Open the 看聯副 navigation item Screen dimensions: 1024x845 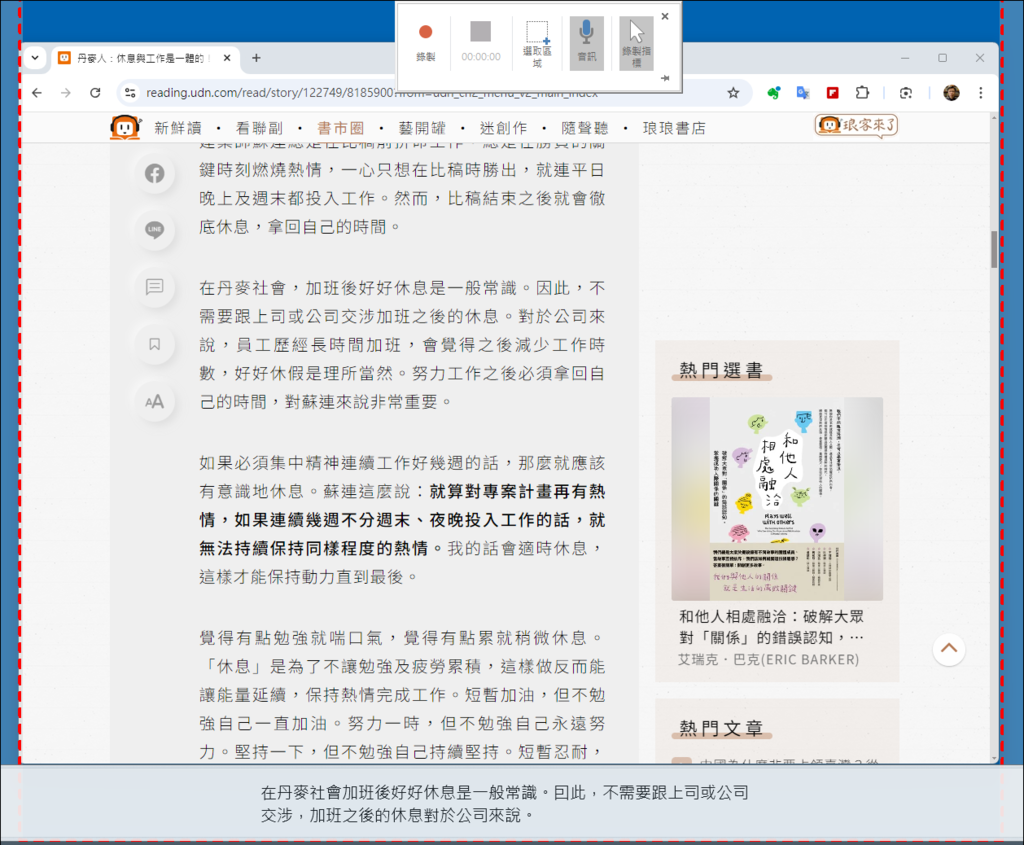pos(259,128)
